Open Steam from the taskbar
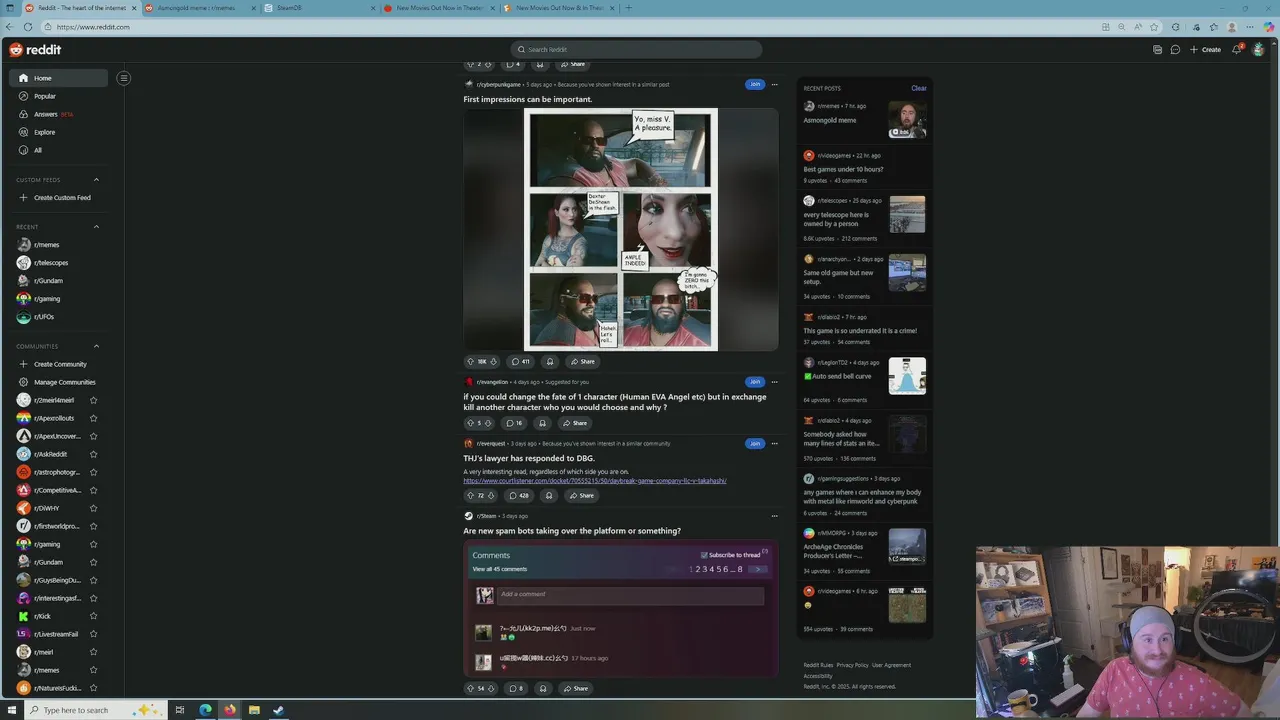This screenshot has width=1280, height=720. pyautogui.click(x=278, y=710)
